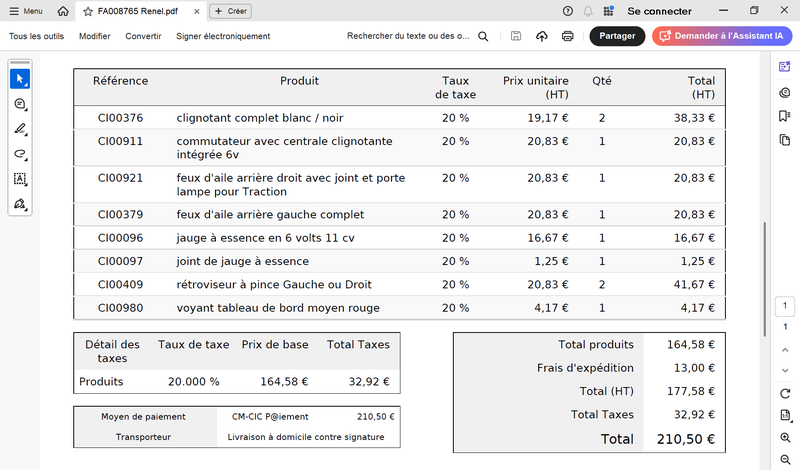Expand the page display options menu
The image size is (800, 470).
pyautogui.click(x=785, y=415)
